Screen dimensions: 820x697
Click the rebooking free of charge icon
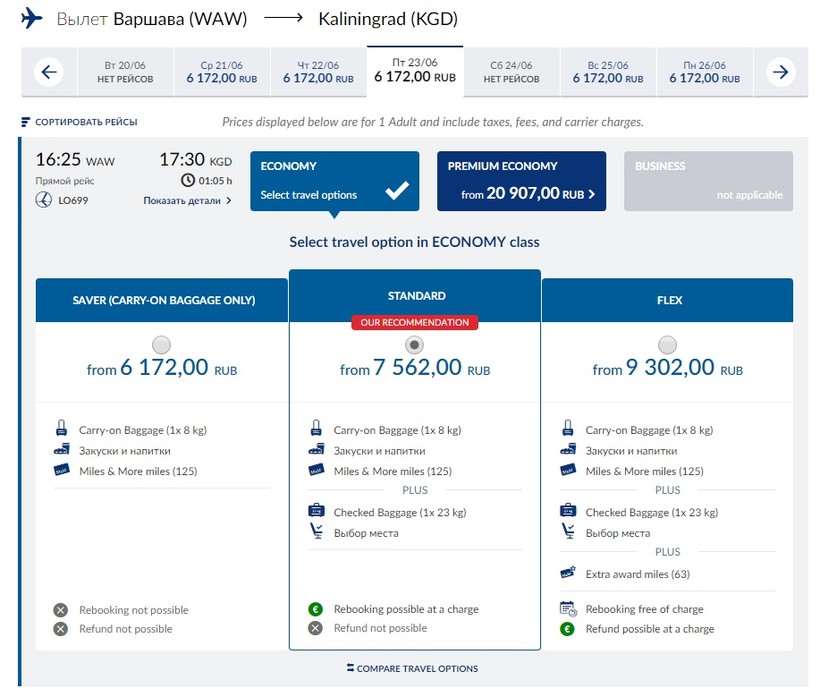pos(568,609)
